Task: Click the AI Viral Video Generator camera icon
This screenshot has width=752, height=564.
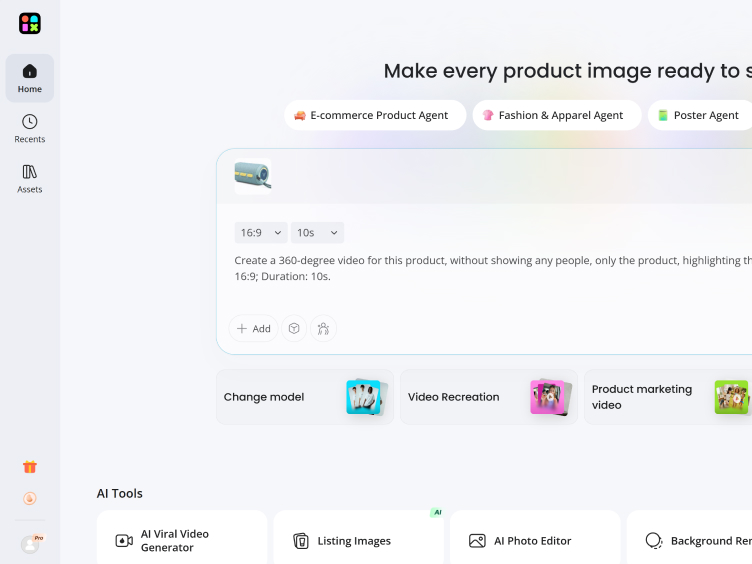Action: (124, 541)
